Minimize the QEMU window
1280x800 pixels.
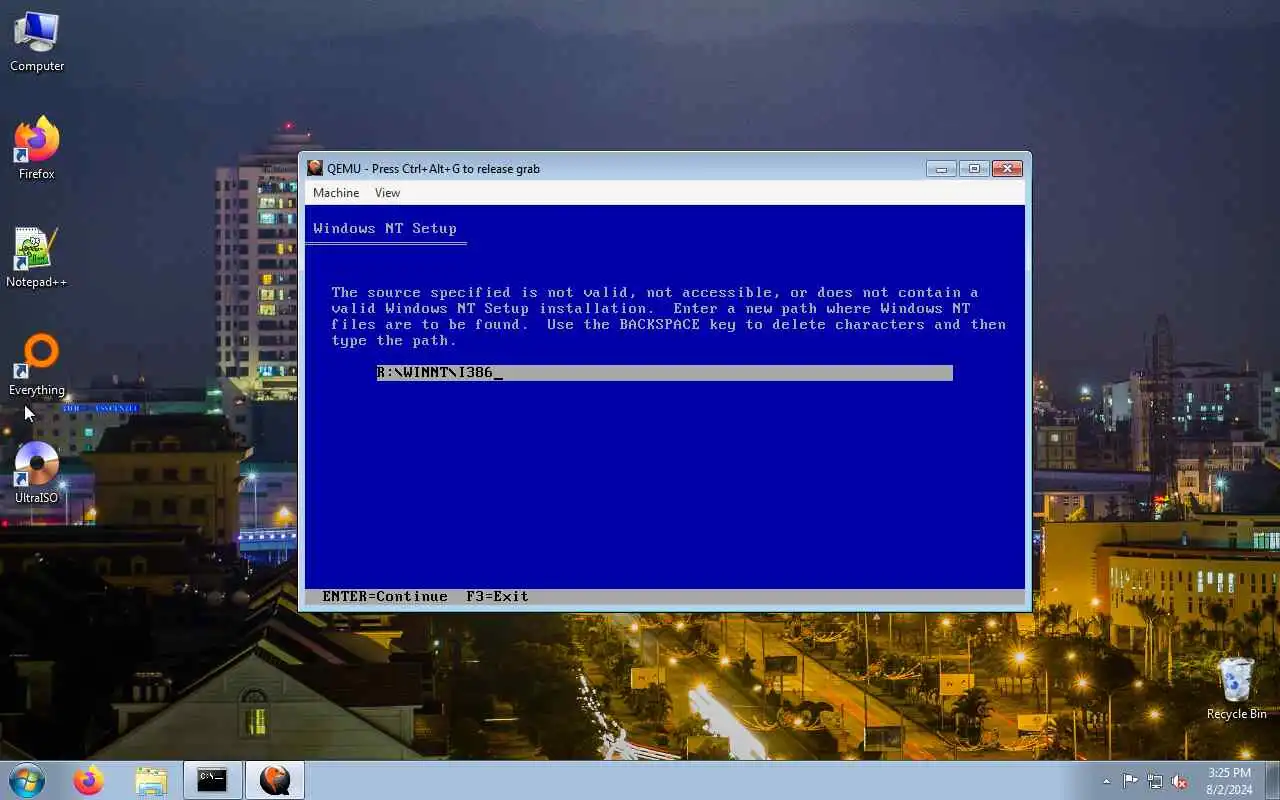pyautogui.click(x=941, y=169)
